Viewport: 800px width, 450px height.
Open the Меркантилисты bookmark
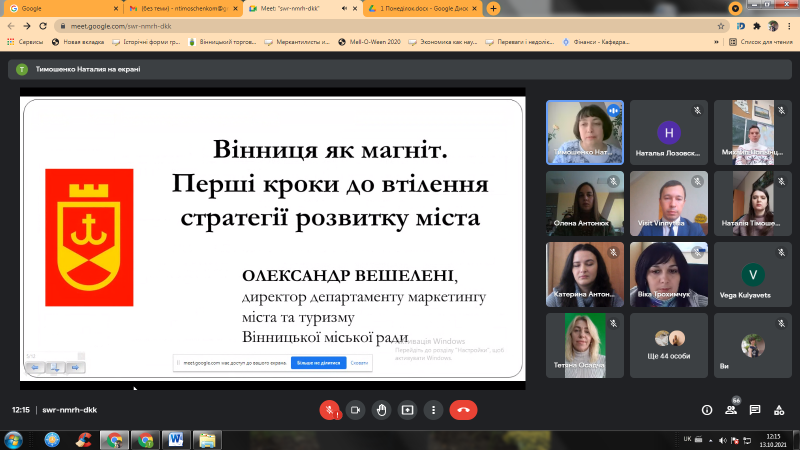pos(297,42)
